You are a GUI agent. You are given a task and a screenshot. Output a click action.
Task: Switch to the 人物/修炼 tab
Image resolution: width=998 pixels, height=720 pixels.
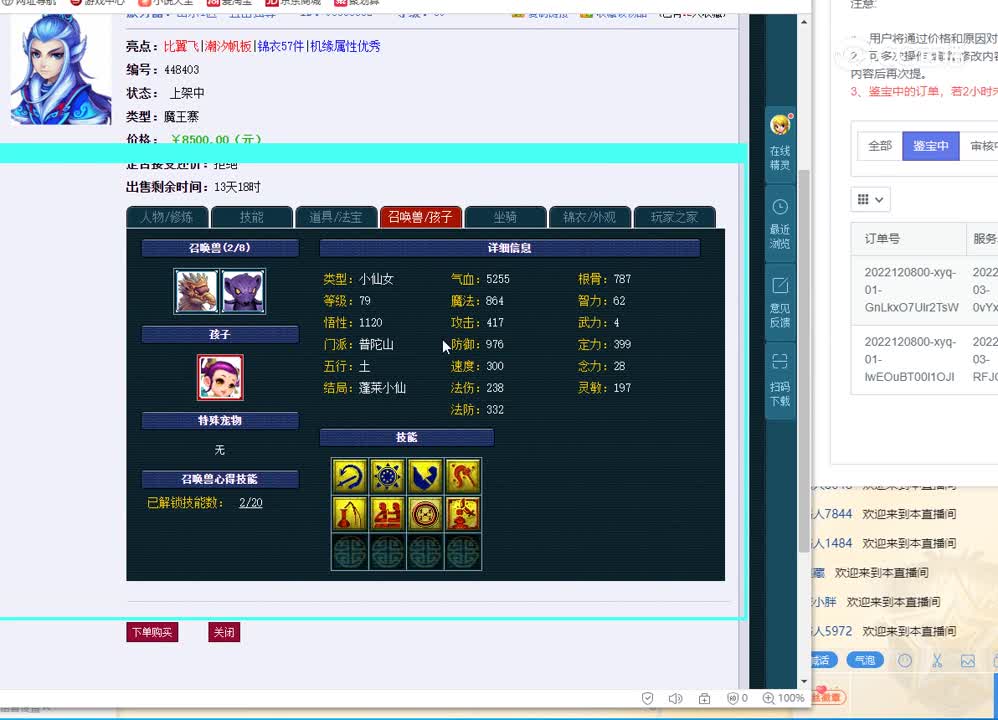167,217
